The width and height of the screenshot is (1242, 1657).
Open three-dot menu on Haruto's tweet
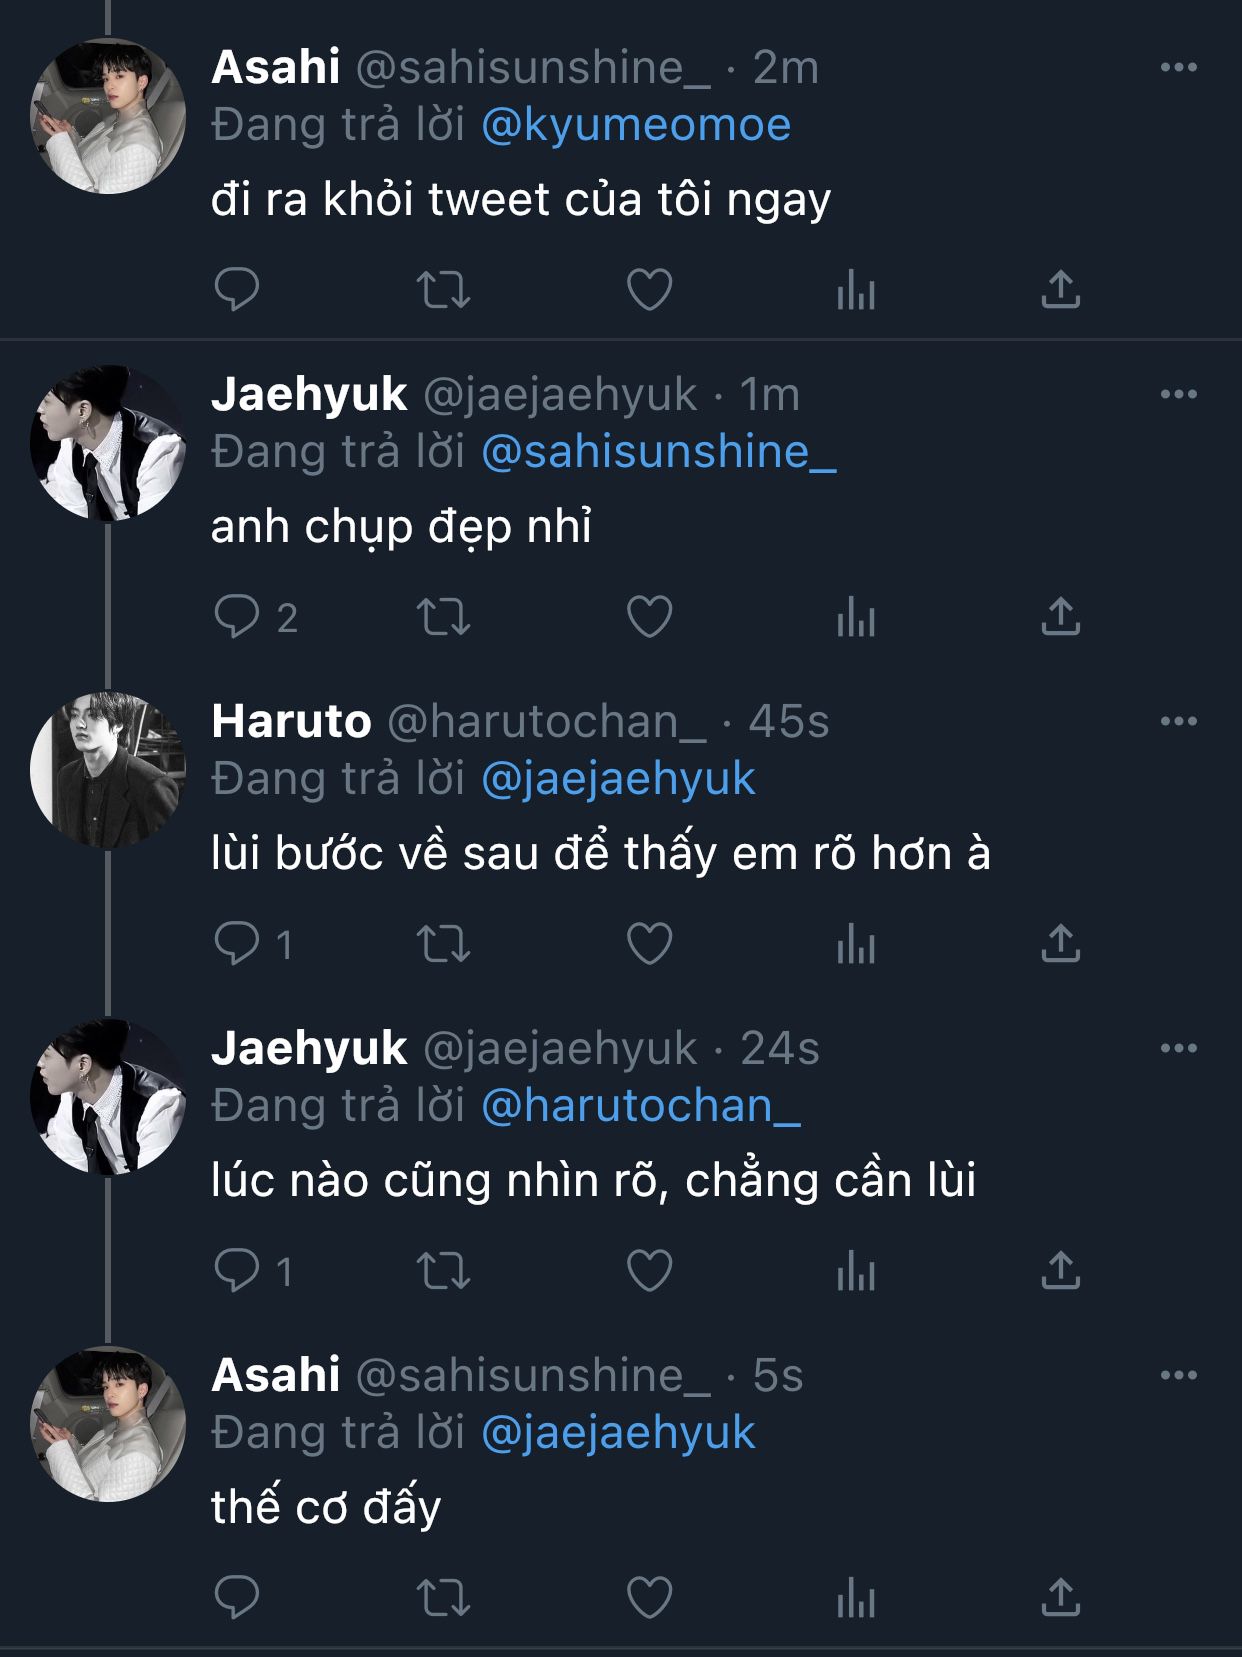click(1178, 721)
